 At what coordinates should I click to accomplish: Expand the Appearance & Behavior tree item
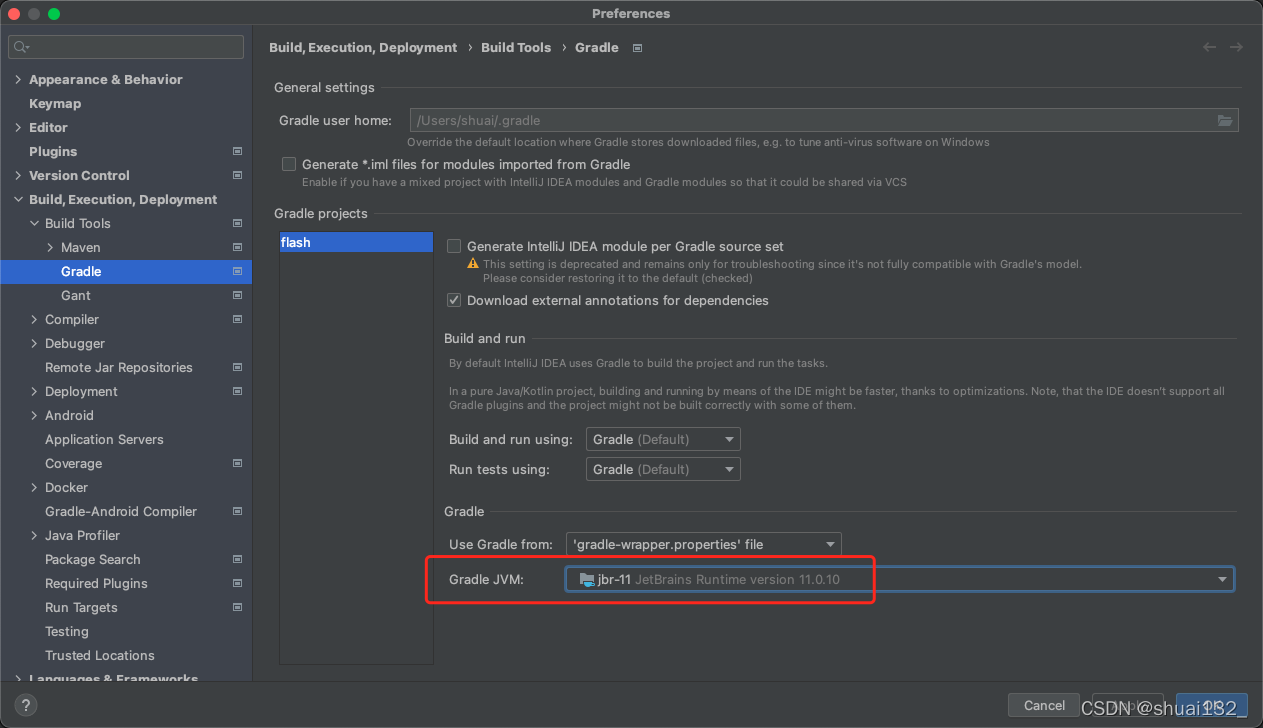click(17, 79)
